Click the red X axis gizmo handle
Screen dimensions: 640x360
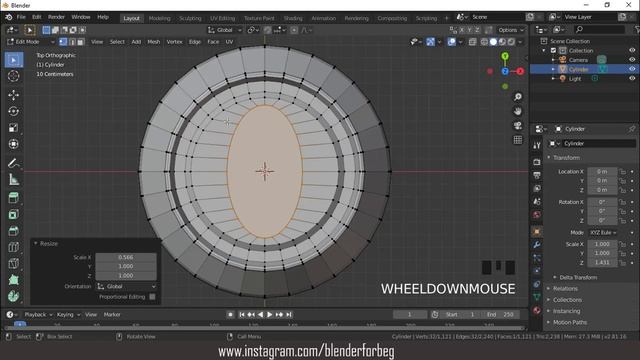[520, 71]
